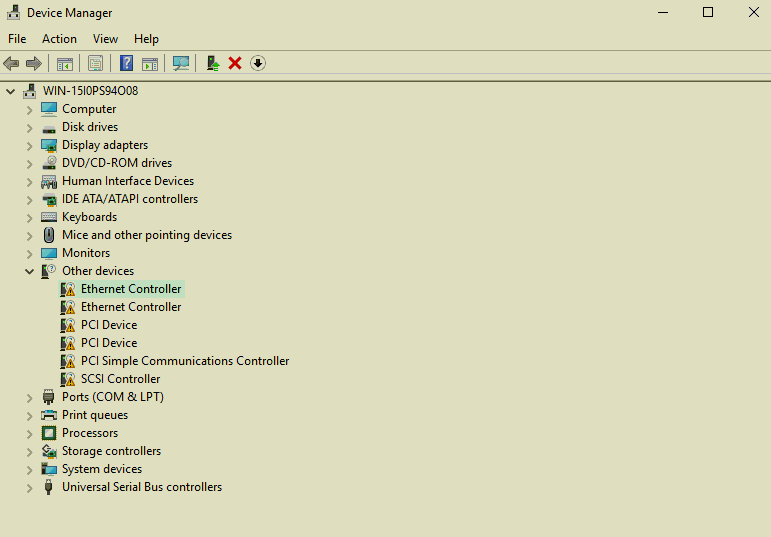Click Show/Hide Console Tree icon
771x537 pixels.
click(65, 63)
